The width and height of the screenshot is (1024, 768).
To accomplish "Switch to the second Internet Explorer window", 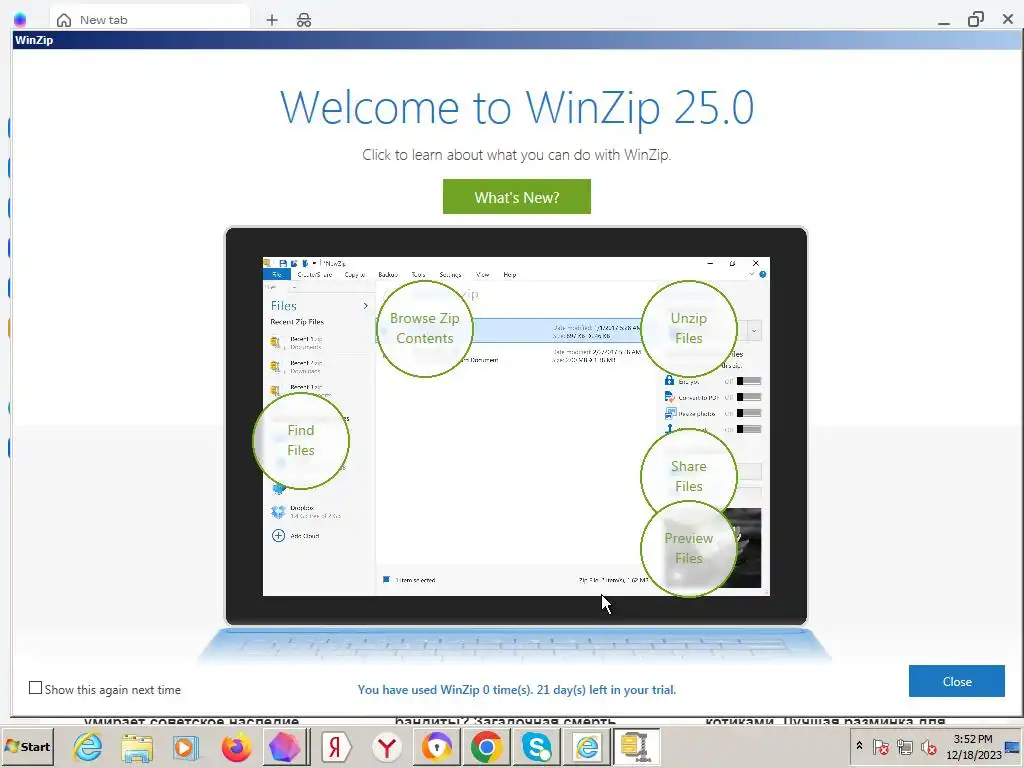I will (x=586, y=747).
